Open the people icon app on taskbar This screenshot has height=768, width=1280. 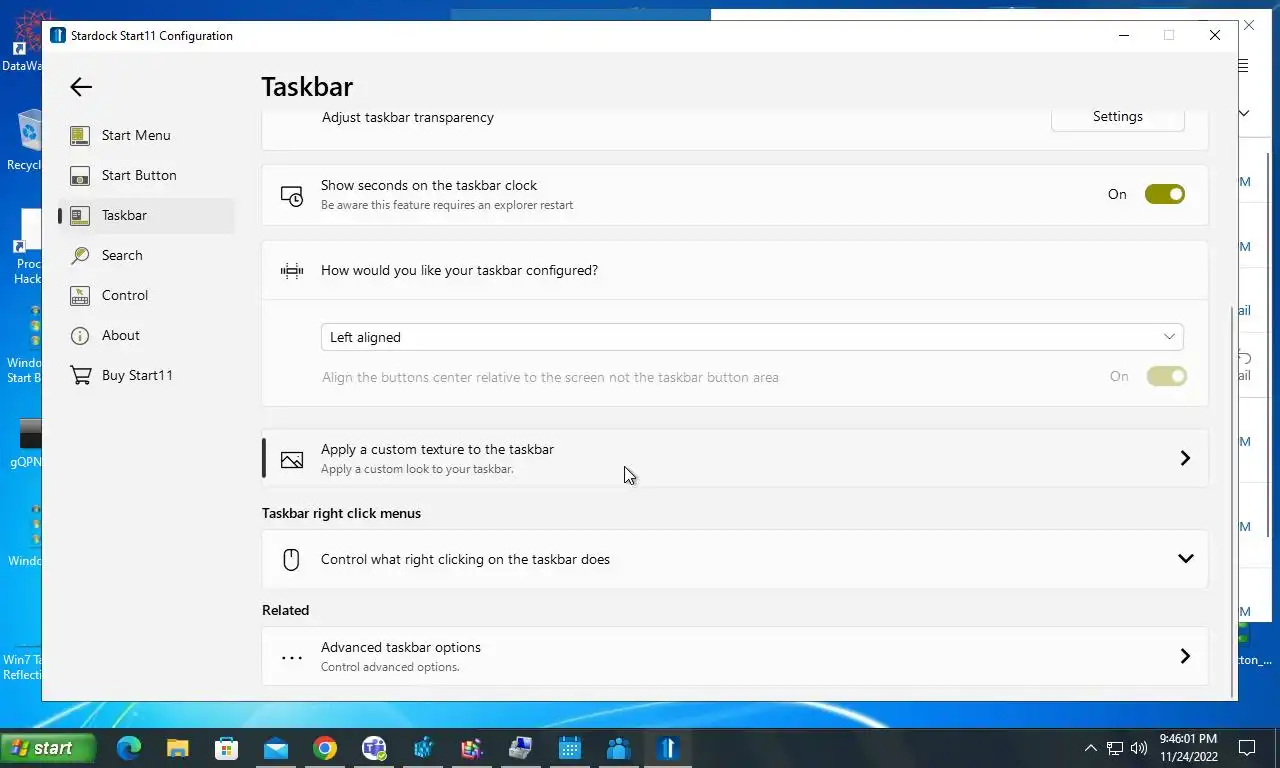tap(619, 748)
